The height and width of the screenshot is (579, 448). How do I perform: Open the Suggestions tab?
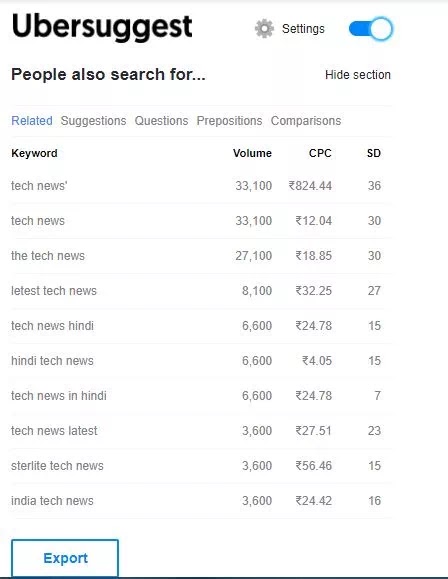(93, 121)
